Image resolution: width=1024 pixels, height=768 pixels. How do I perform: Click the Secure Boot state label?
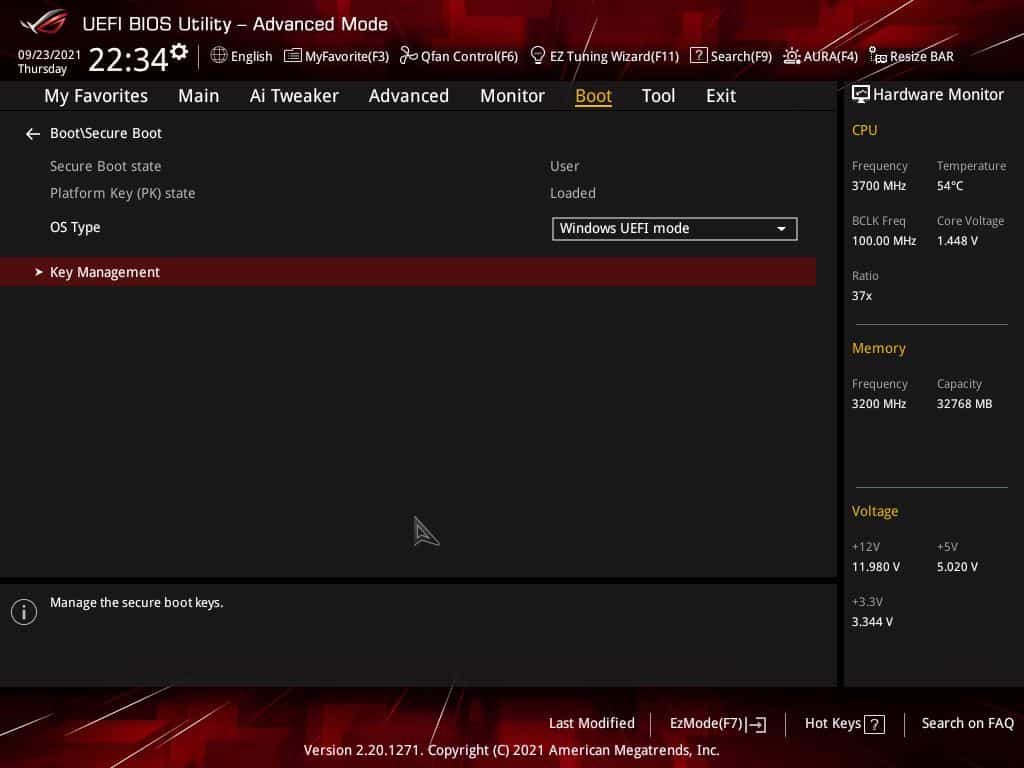coord(105,166)
